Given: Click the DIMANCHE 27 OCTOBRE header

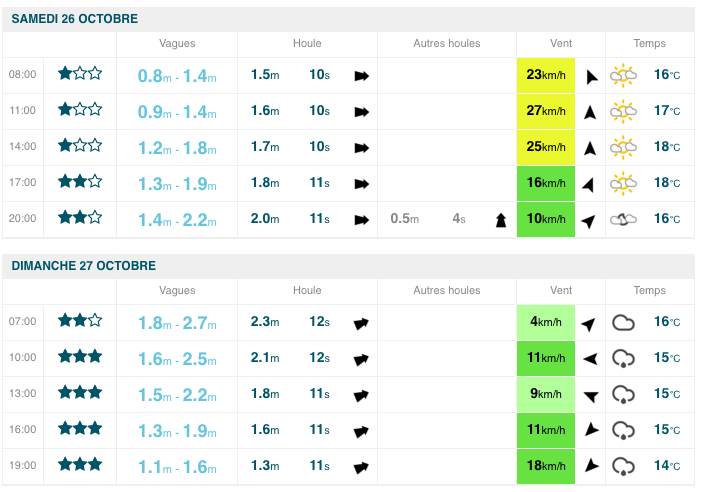Looking at the screenshot, I should (x=83, y=266).
